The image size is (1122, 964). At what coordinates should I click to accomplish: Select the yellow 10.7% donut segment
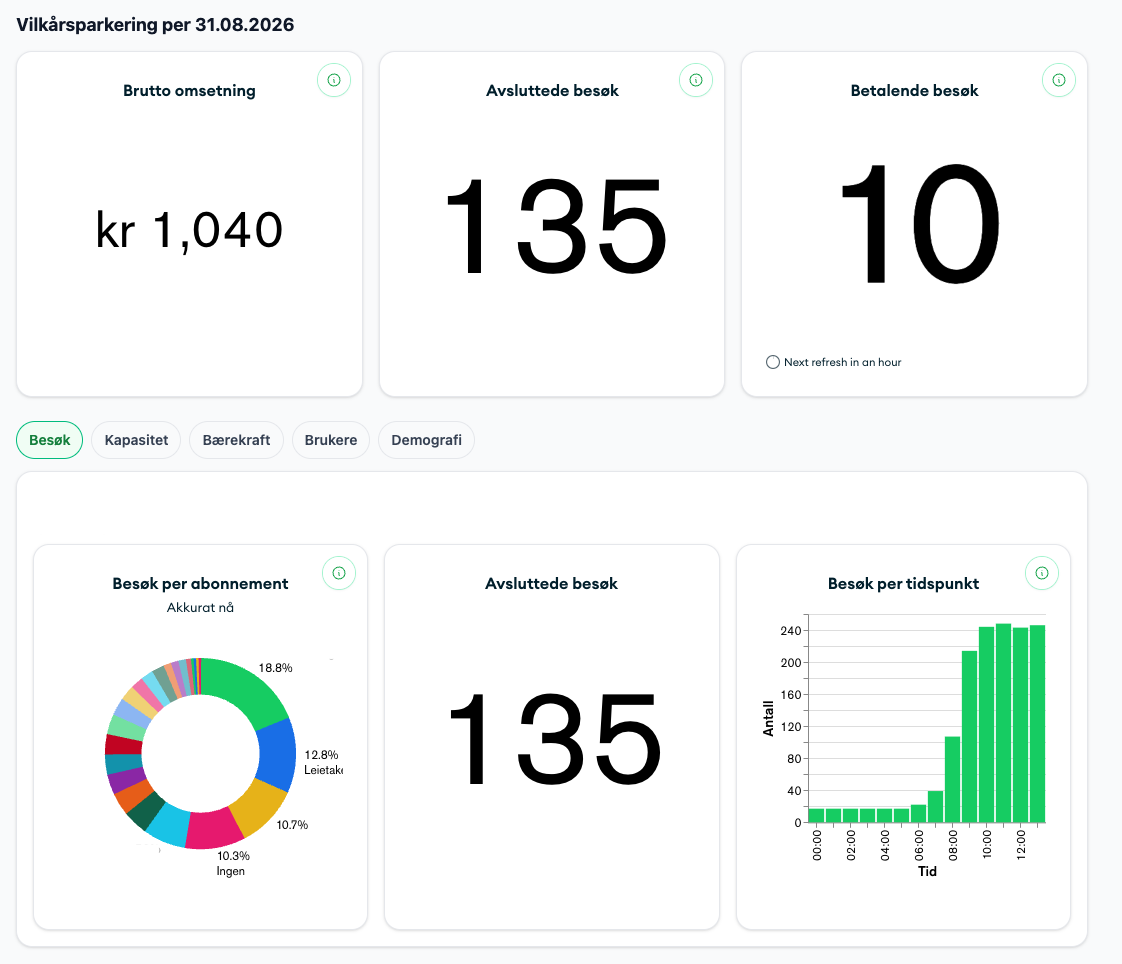pos(258,805)
